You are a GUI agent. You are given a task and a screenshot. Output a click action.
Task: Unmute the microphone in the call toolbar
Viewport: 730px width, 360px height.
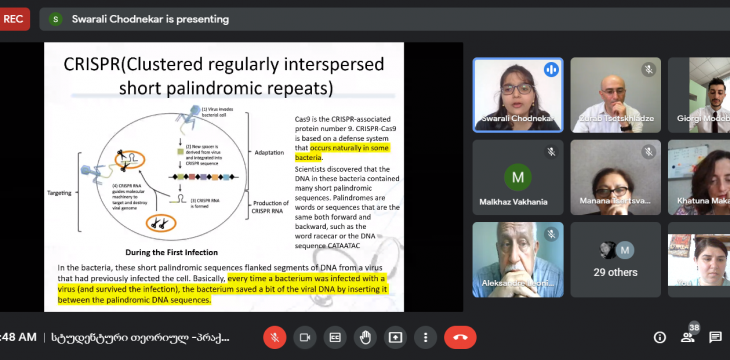[275, 338]
